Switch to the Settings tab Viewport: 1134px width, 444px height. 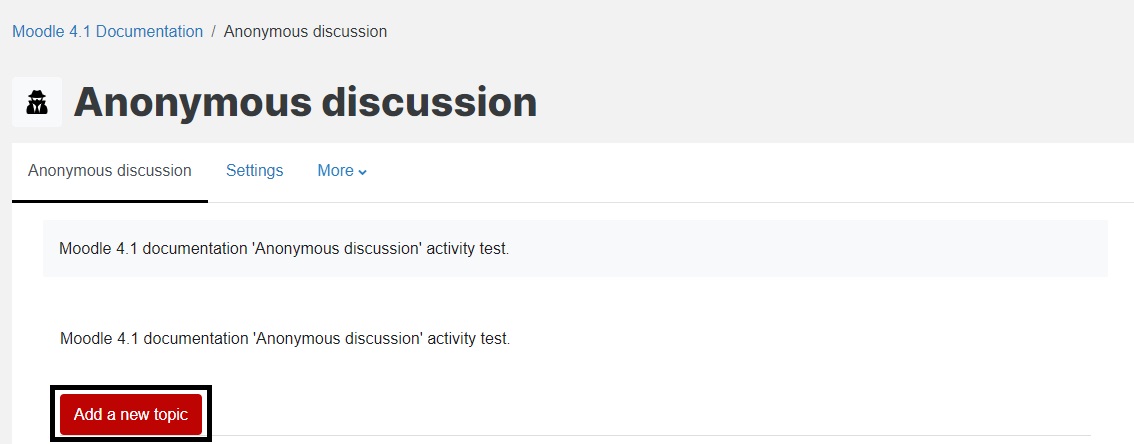255,171
